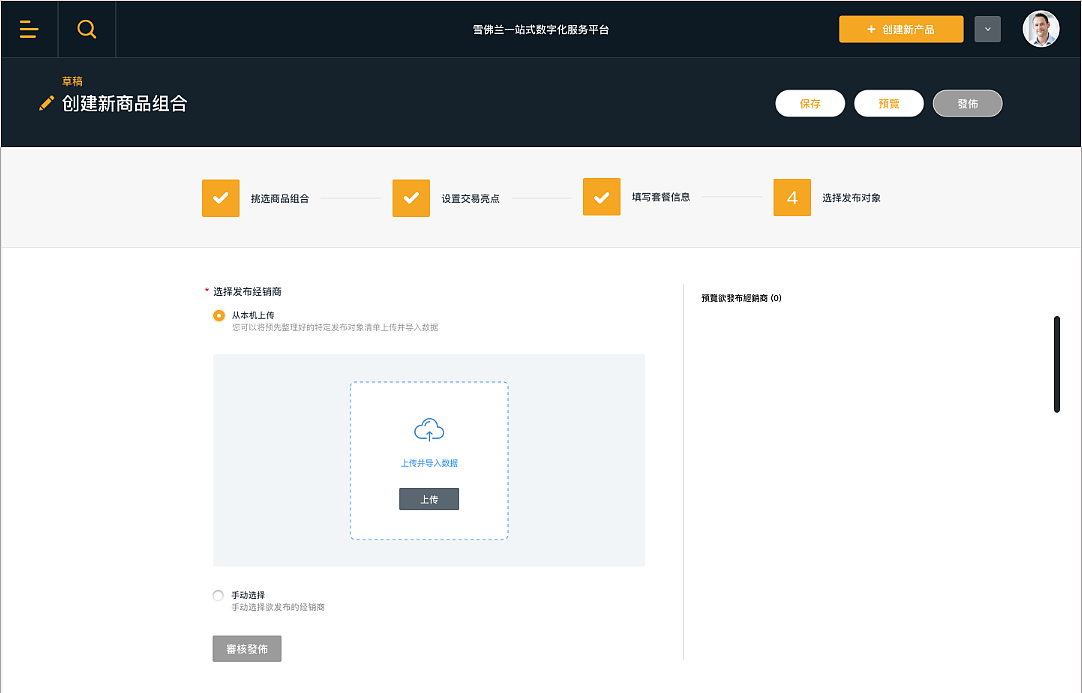Image resolution: width=1082 pixels, height=693 pixels.
Task: Click the pencil edit icon beside 创建新商品组合
Action: click(44, 102)
